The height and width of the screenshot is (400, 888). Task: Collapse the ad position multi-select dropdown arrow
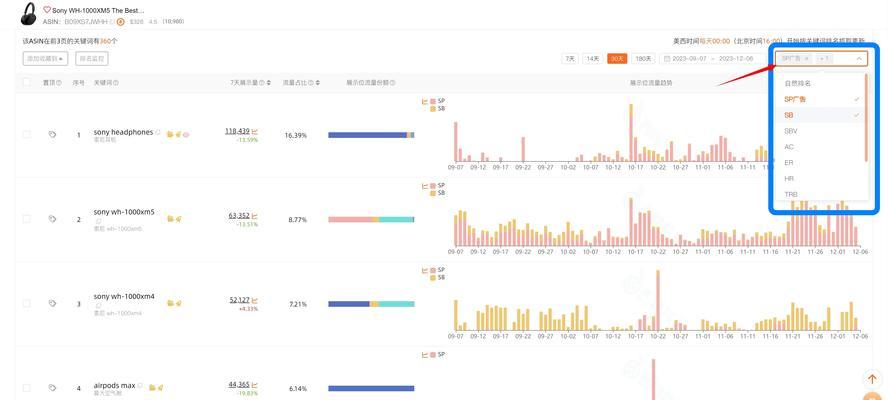[859, 58]
